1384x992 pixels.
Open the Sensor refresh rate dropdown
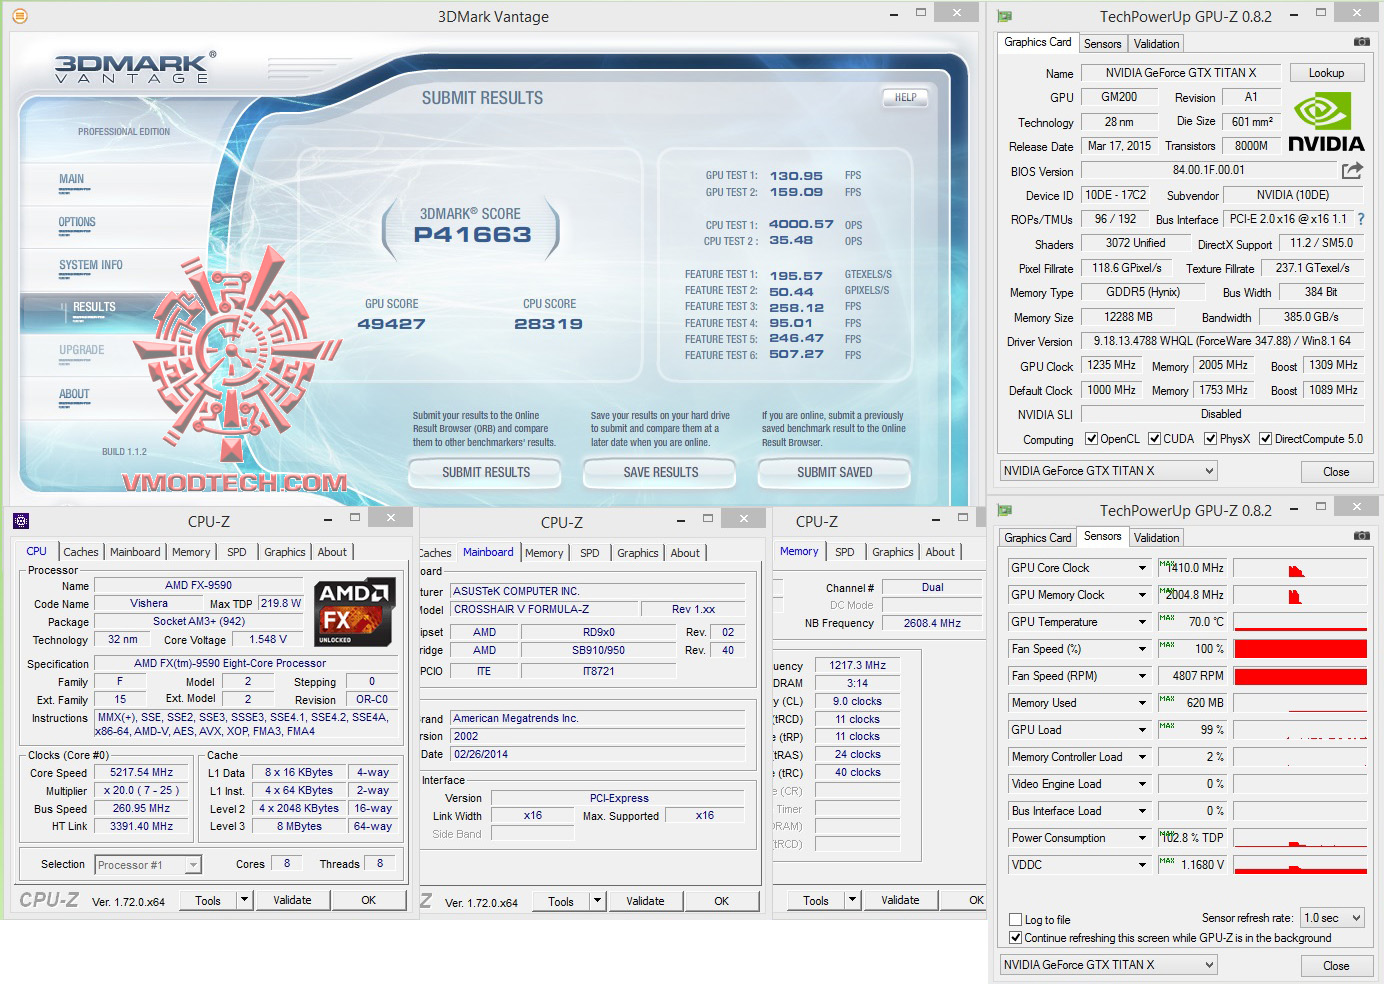[x=1332, y=918]
